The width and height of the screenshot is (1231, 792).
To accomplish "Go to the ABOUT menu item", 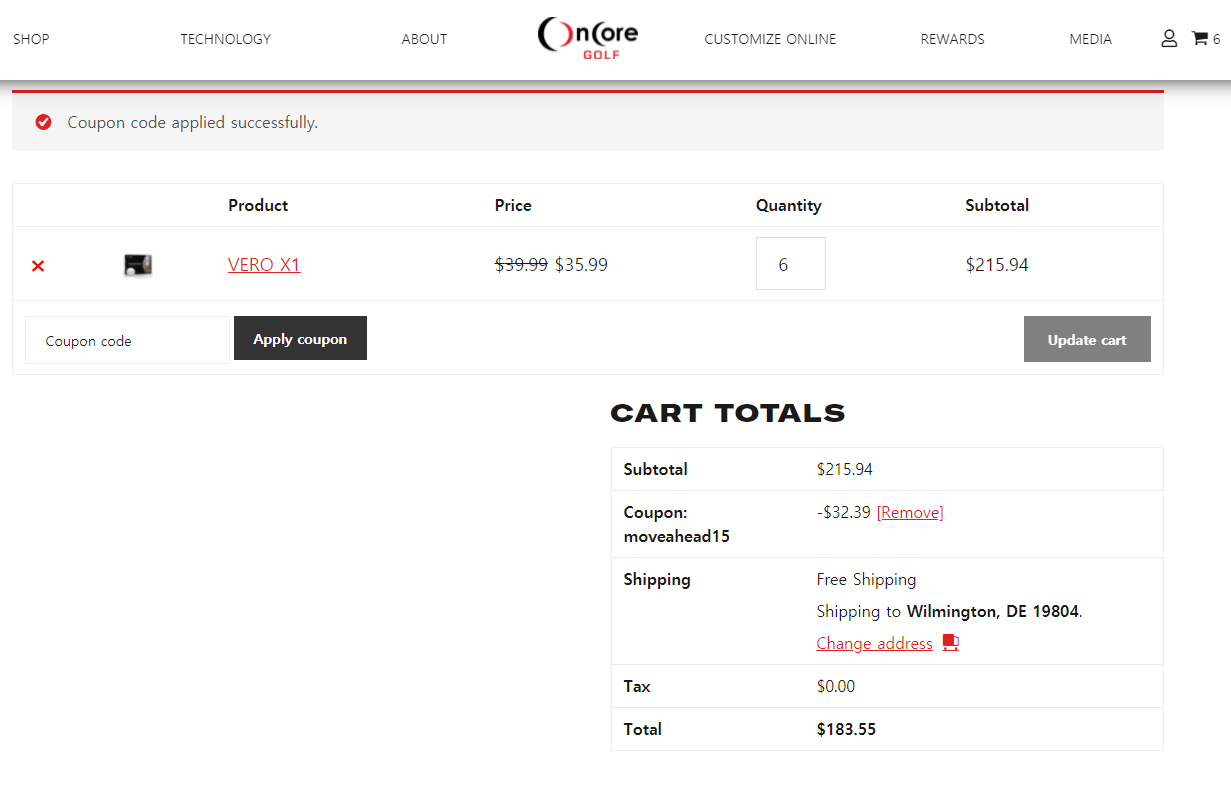I will (424, 39).
